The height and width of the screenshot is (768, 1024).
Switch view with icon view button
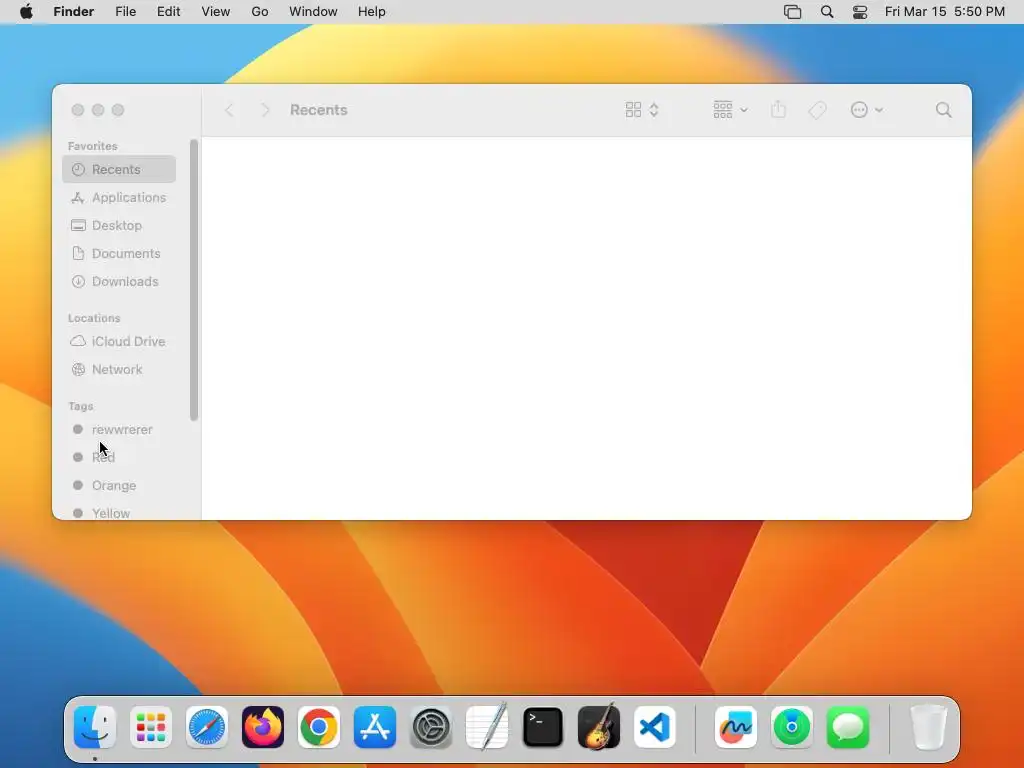(x=642, y=110)
